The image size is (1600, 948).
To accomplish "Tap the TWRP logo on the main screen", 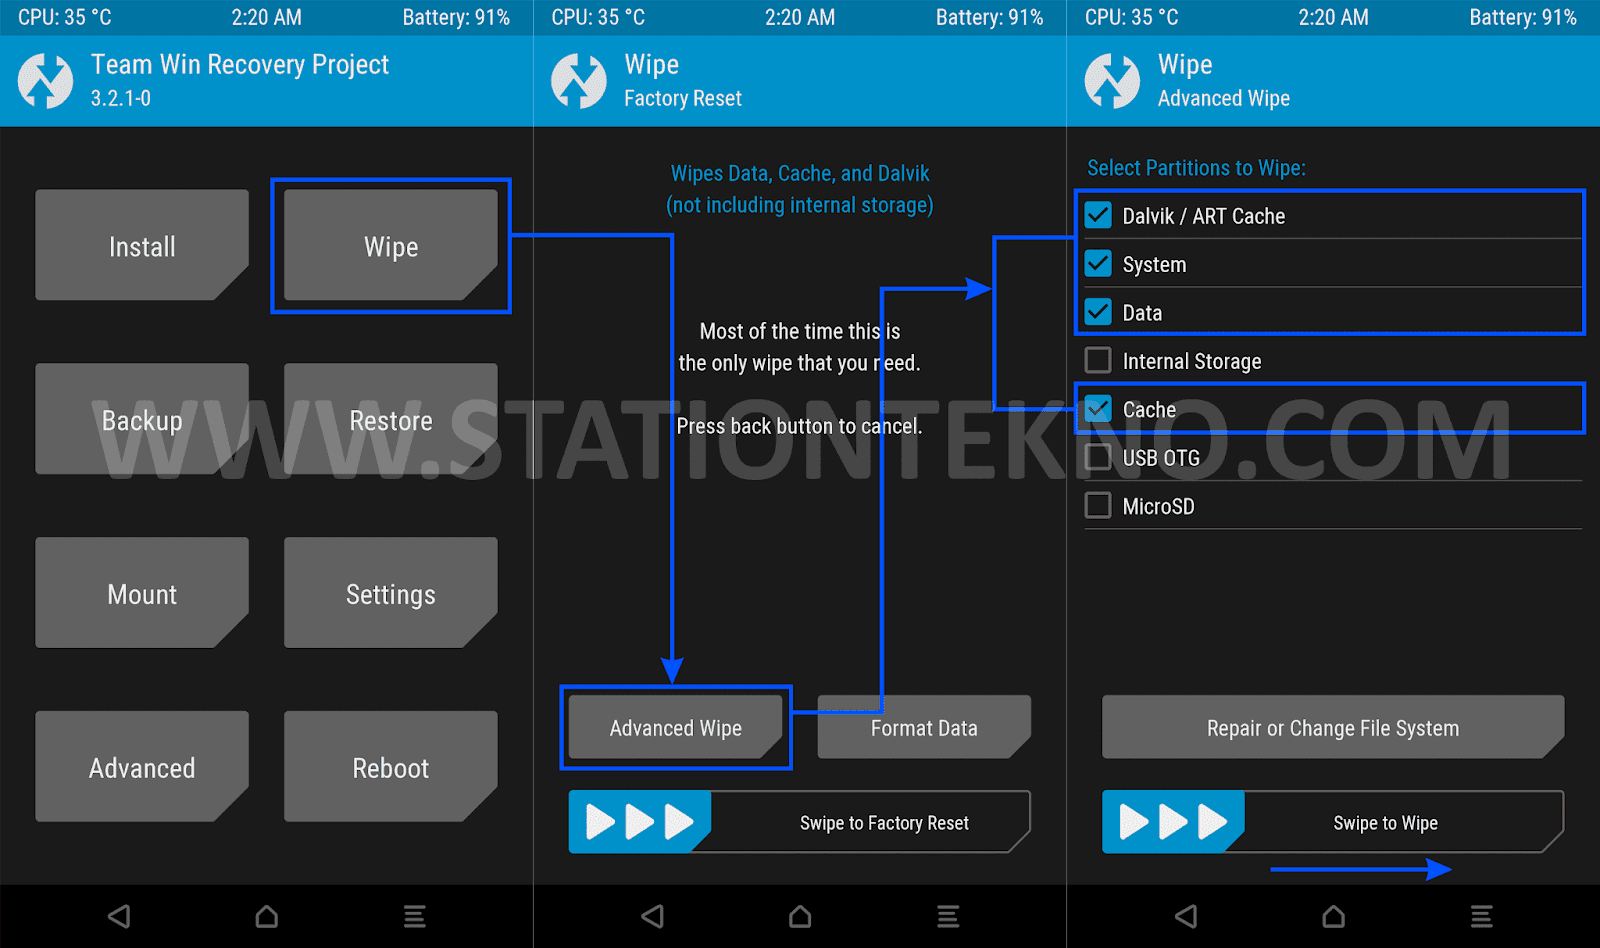I will pyautogui.click(x=45, y=80).
